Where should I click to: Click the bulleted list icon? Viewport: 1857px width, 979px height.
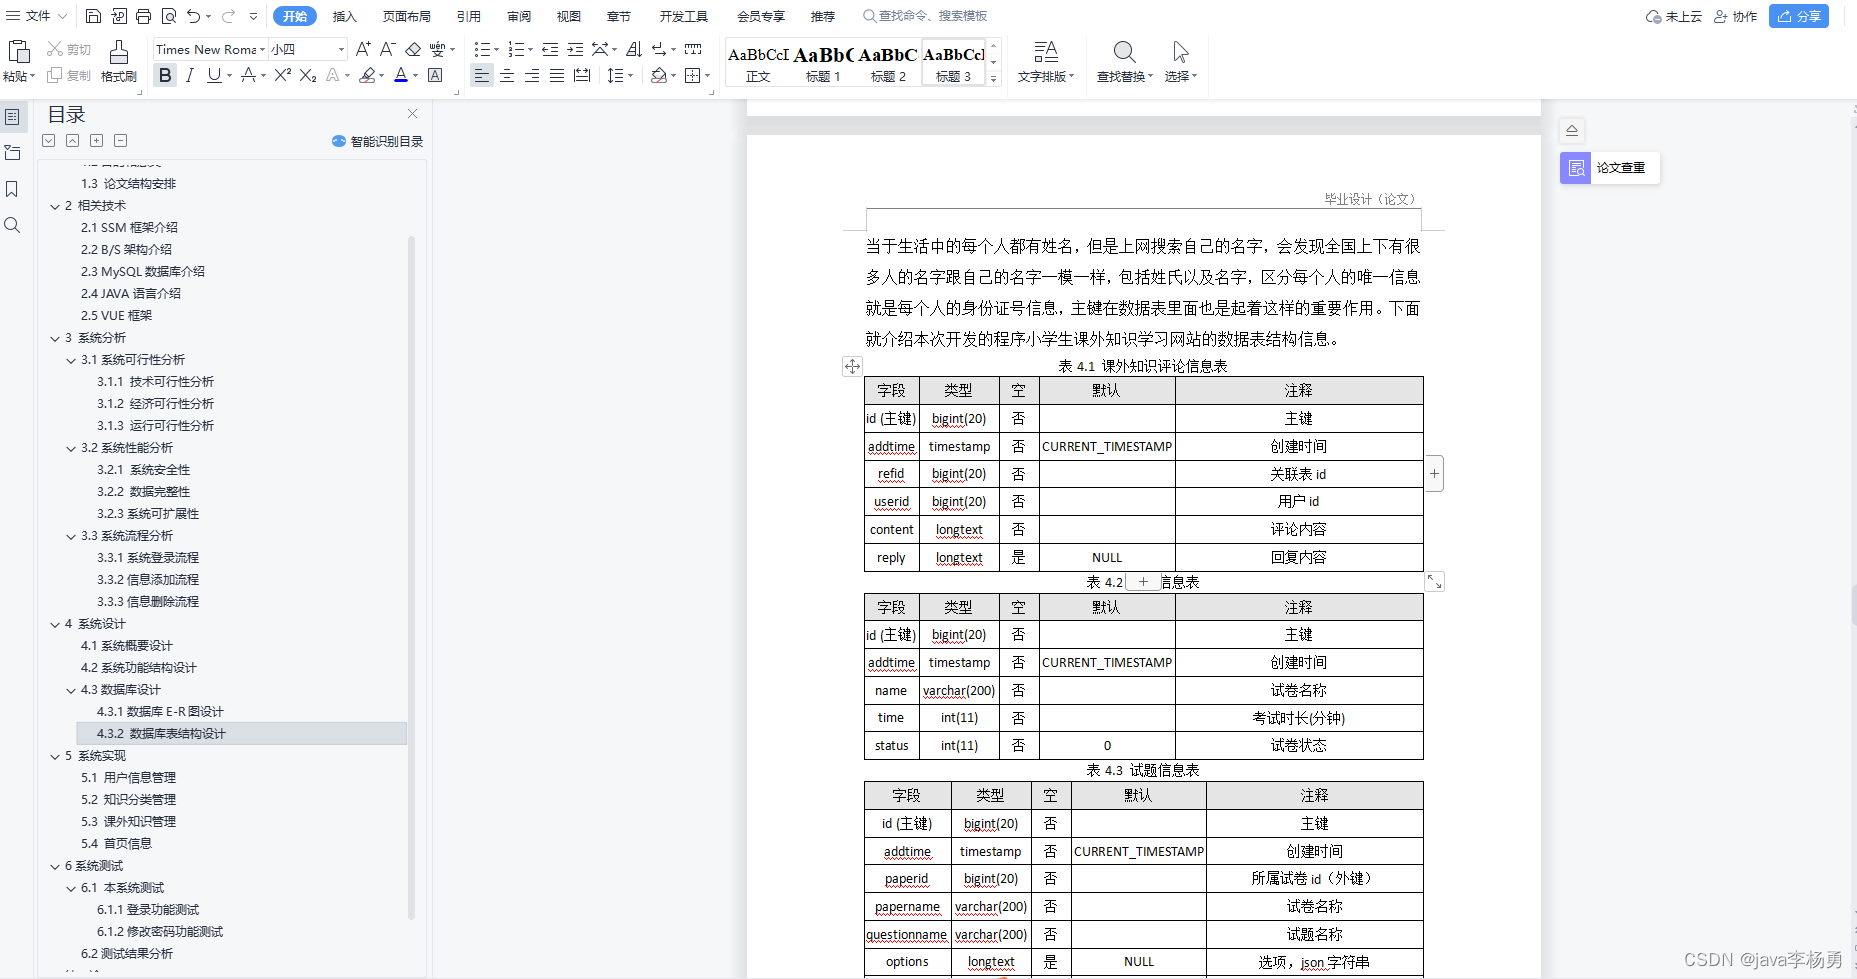(x=482, y=49)
